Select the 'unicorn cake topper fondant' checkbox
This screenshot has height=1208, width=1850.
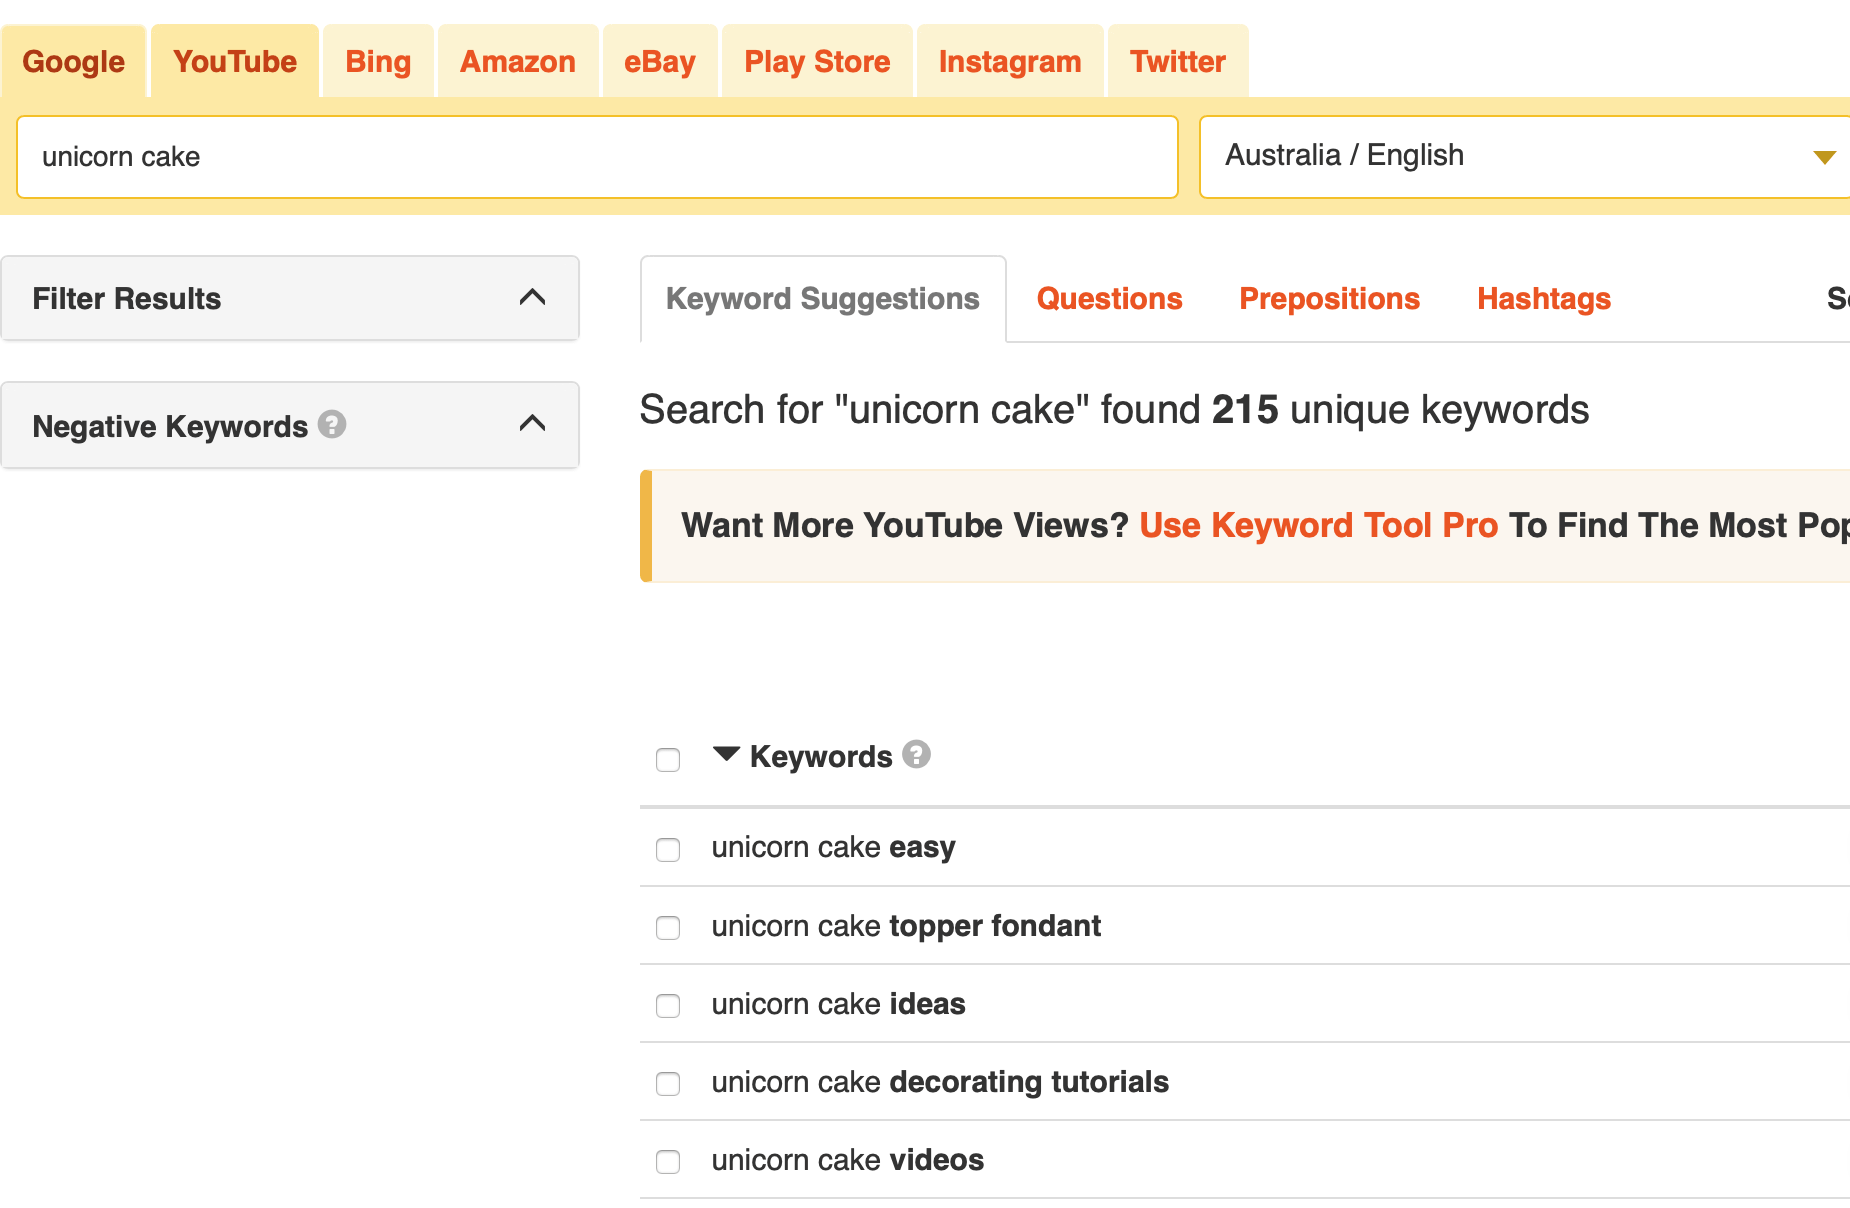coord(668,928)
